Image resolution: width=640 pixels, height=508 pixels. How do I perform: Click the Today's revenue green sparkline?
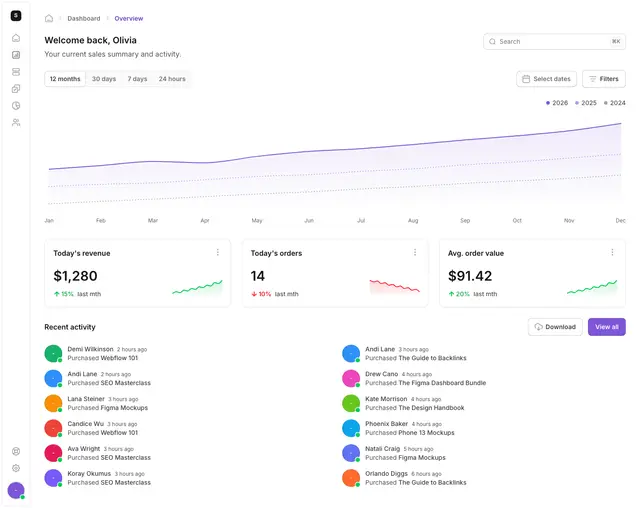(x=197, y=288)
